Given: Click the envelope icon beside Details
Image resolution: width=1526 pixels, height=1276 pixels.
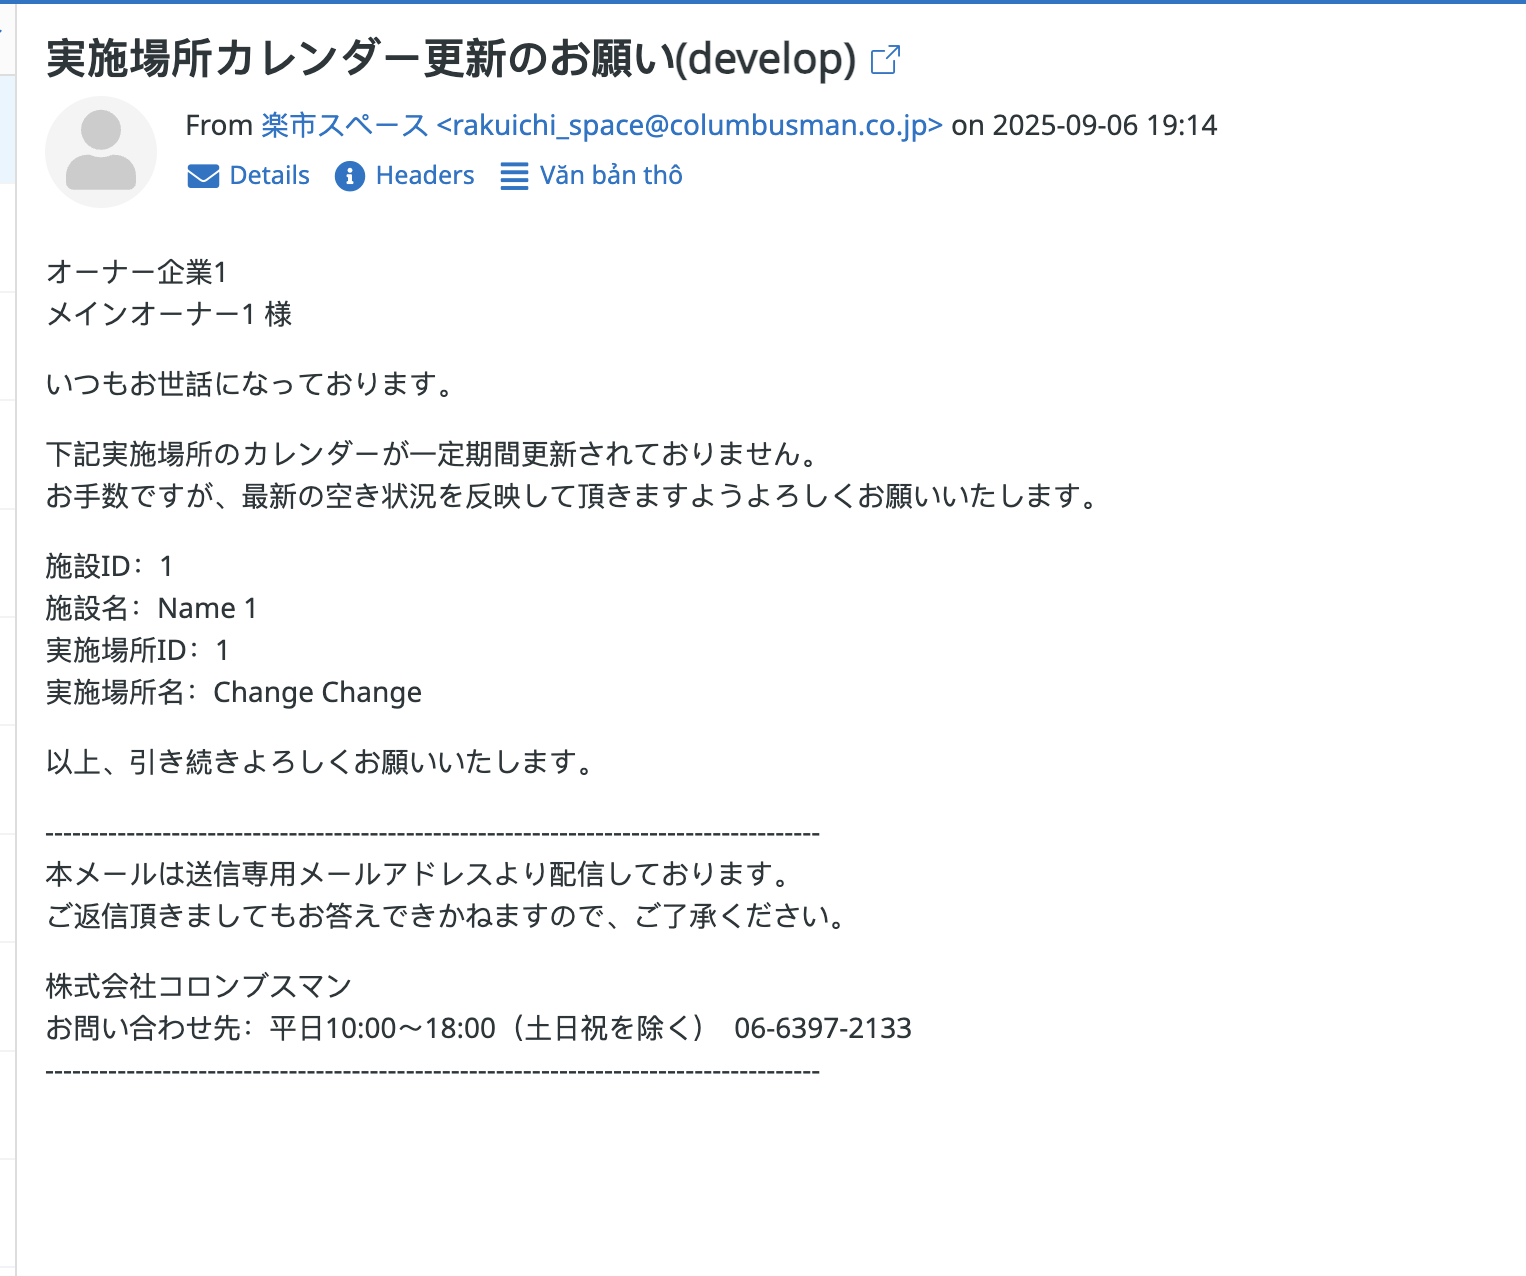Looking at the screenshot, I should coord(203,176).
